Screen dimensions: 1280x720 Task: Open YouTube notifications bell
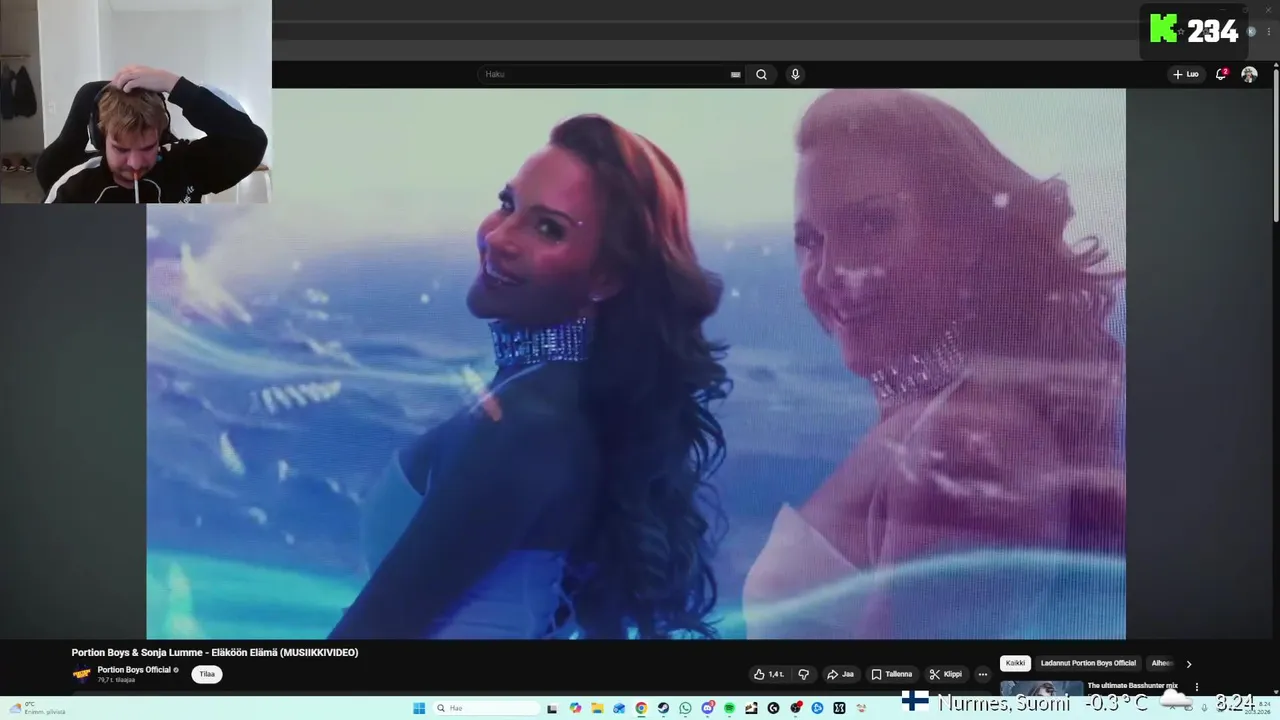(x=1221, y=74)
